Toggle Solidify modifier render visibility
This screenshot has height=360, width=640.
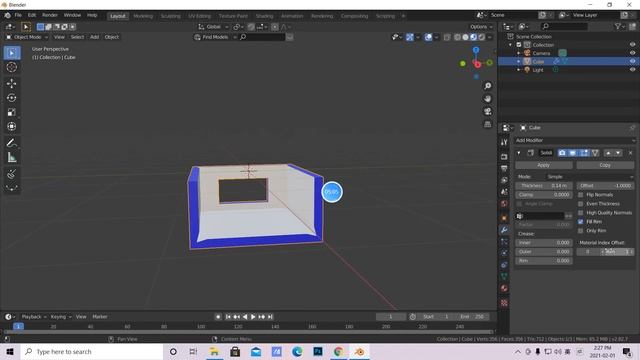pos(562,153)
